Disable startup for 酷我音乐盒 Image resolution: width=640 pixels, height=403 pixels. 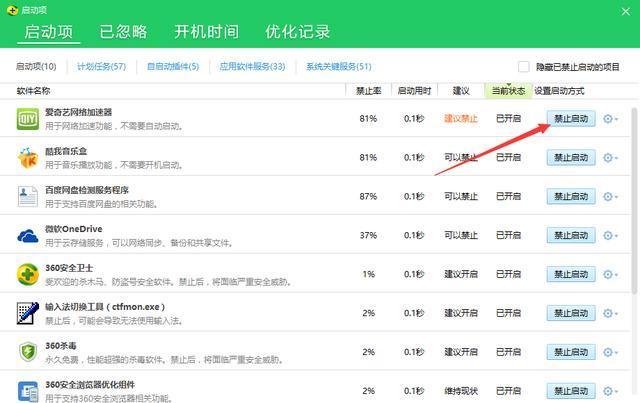(571, 158)
